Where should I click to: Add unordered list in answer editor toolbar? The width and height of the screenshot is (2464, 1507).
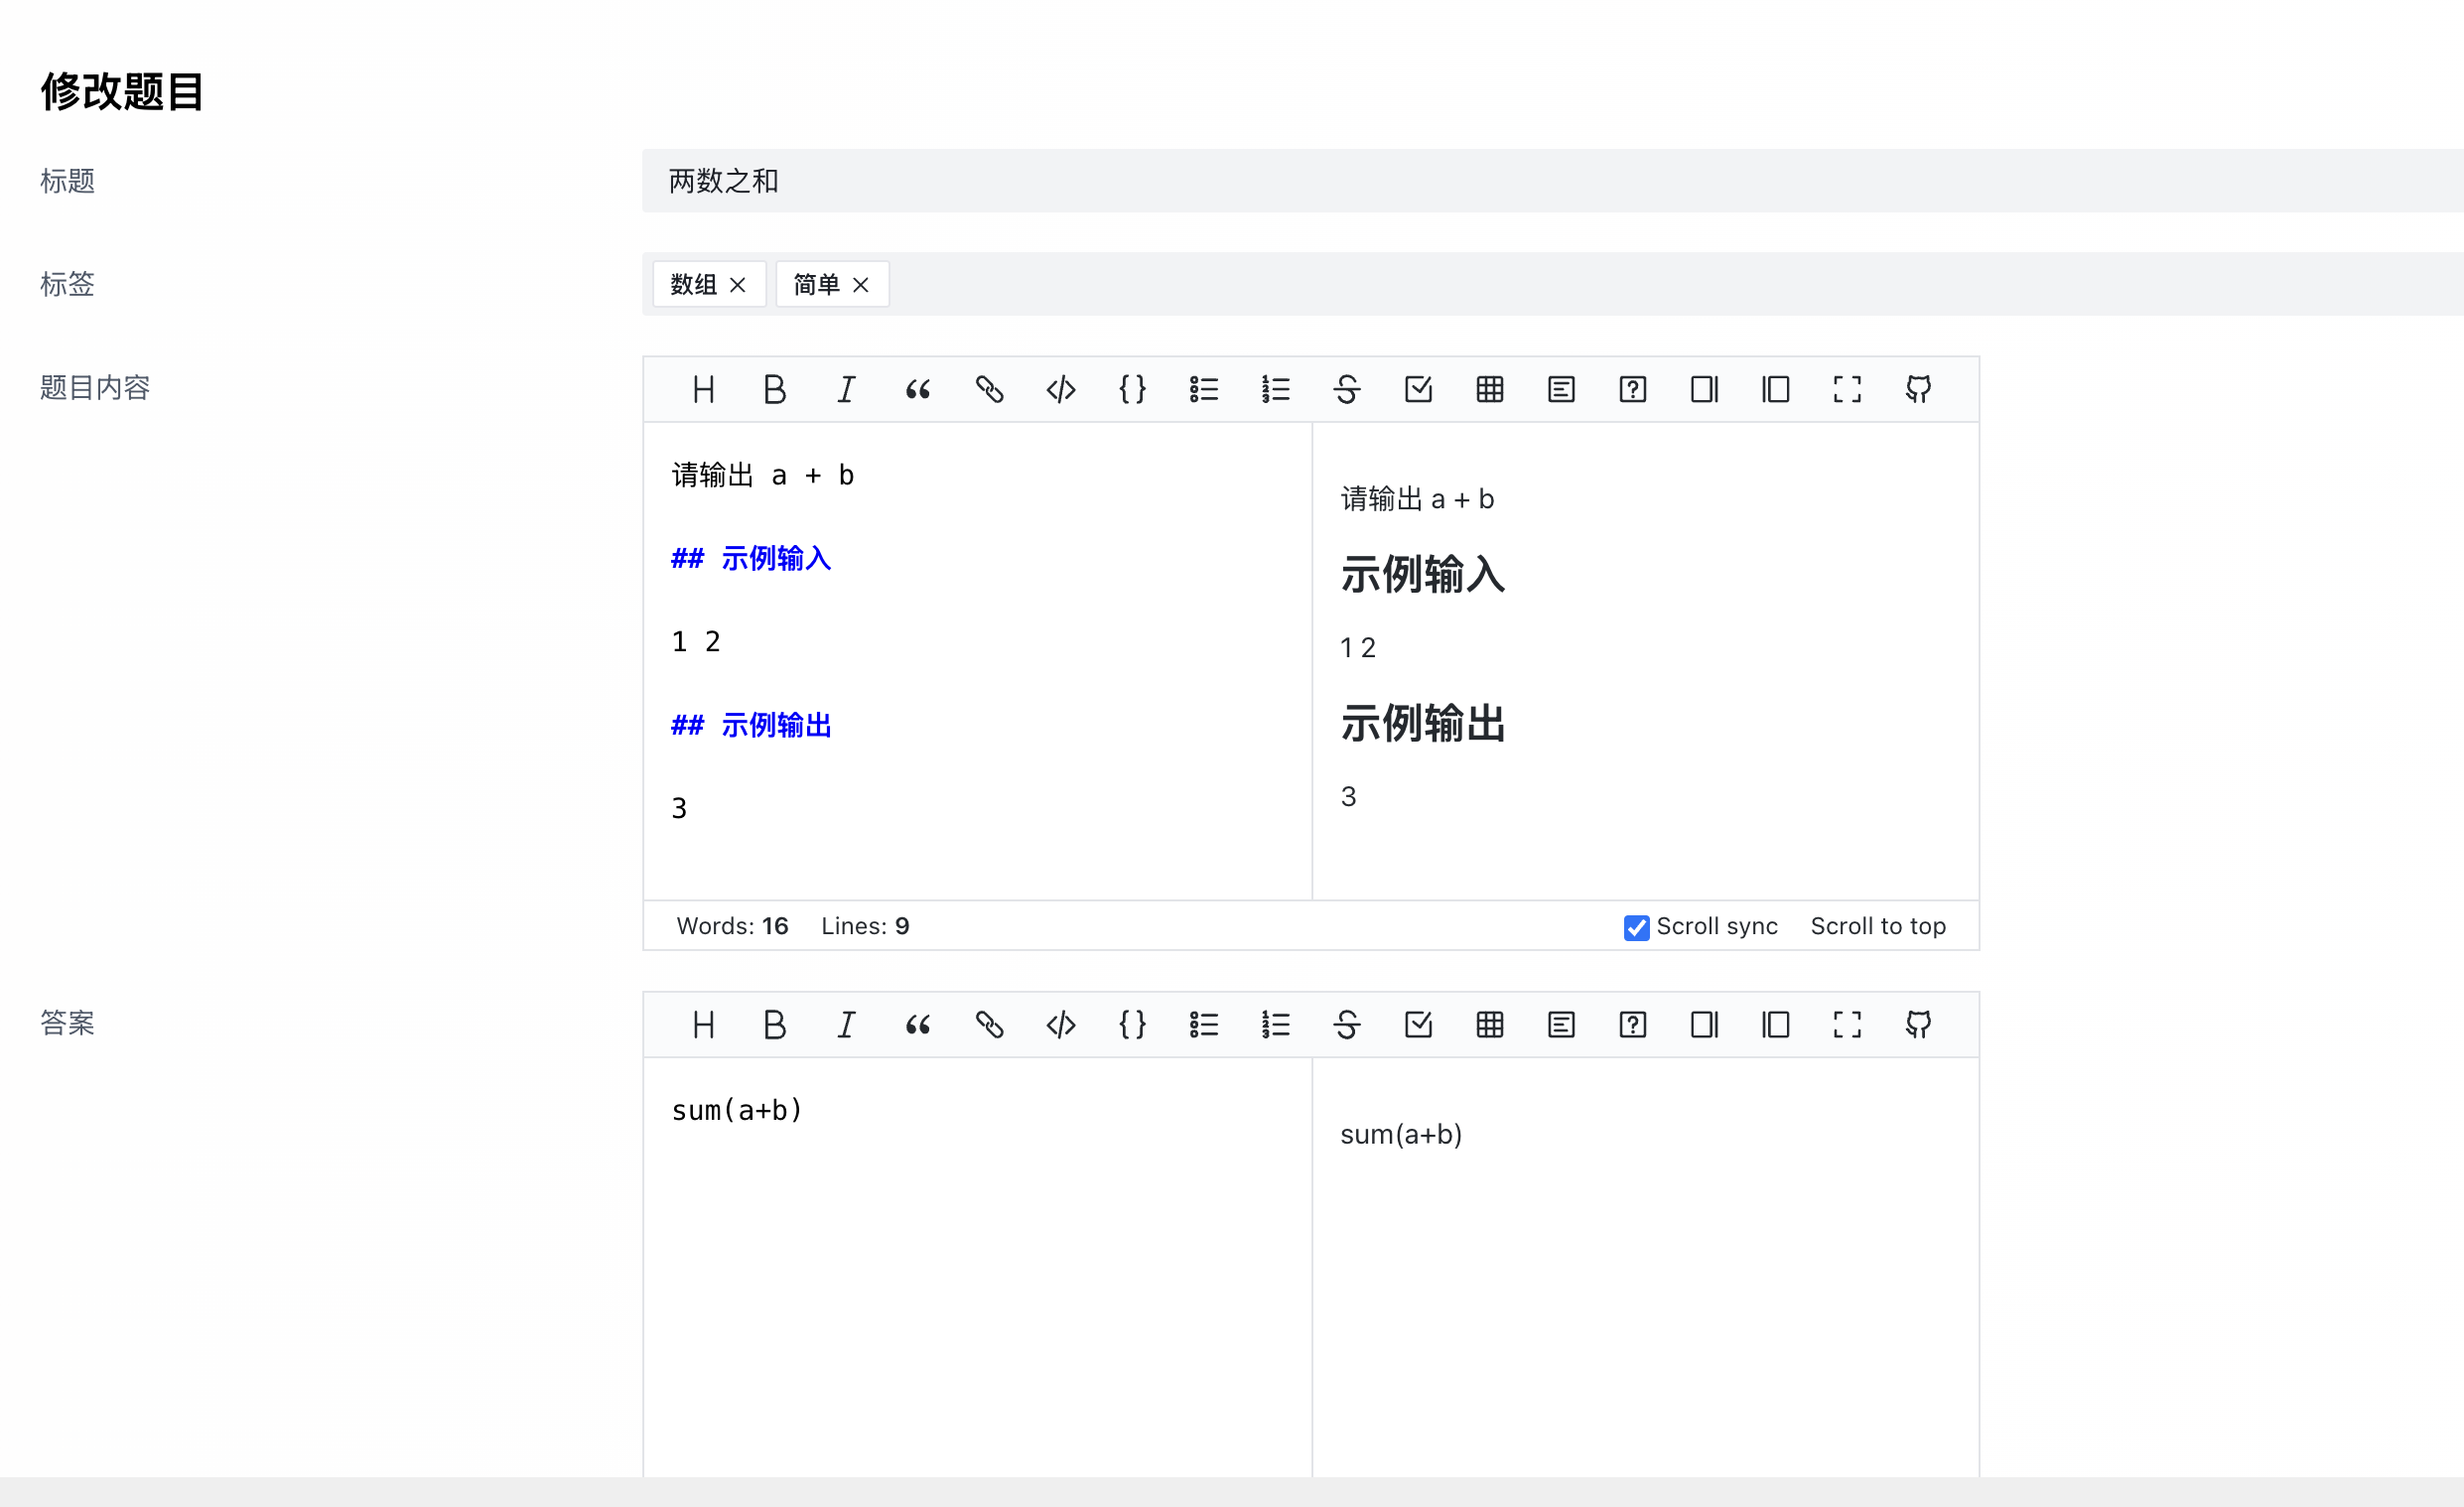coord(1203,1024)
